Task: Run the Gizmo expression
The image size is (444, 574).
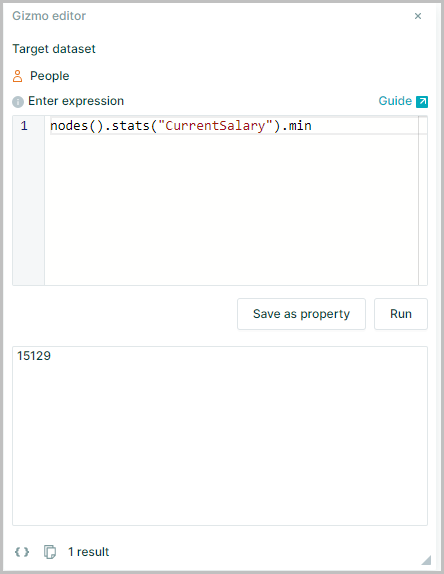Action: (x=401, y=314)
